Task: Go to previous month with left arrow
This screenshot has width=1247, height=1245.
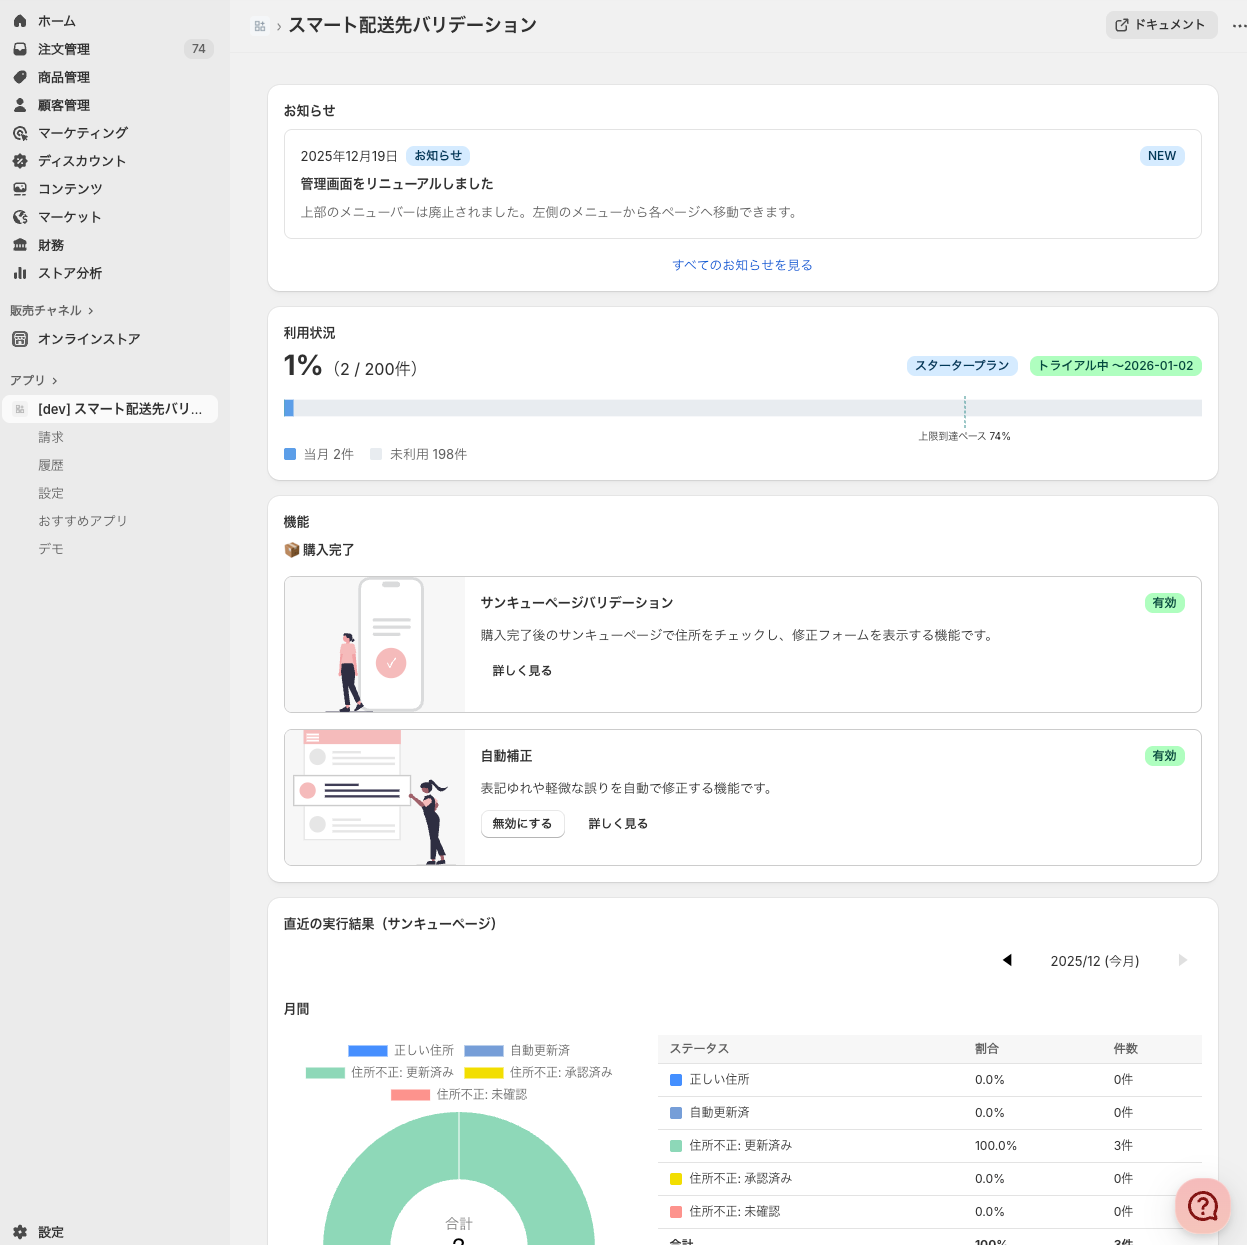Action: 1007,960
